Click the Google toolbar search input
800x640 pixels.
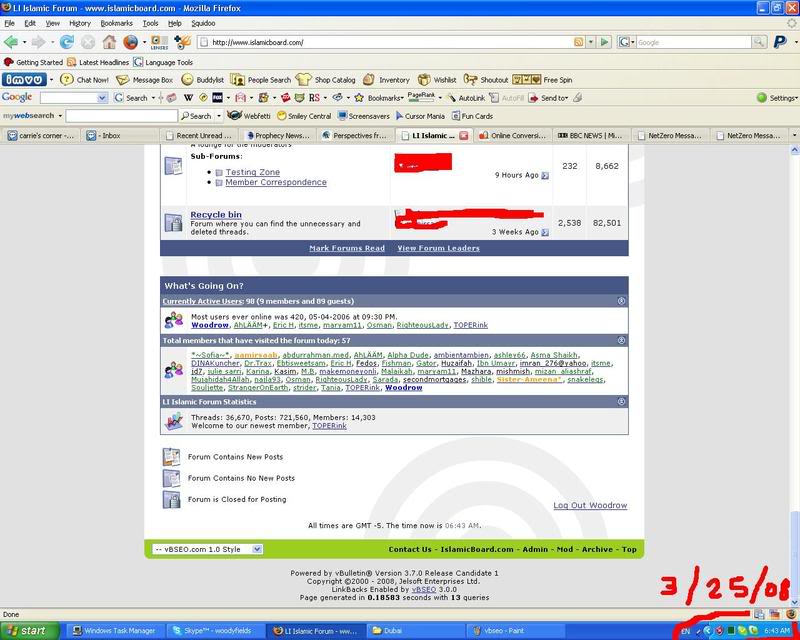click(x=73, y=97)
